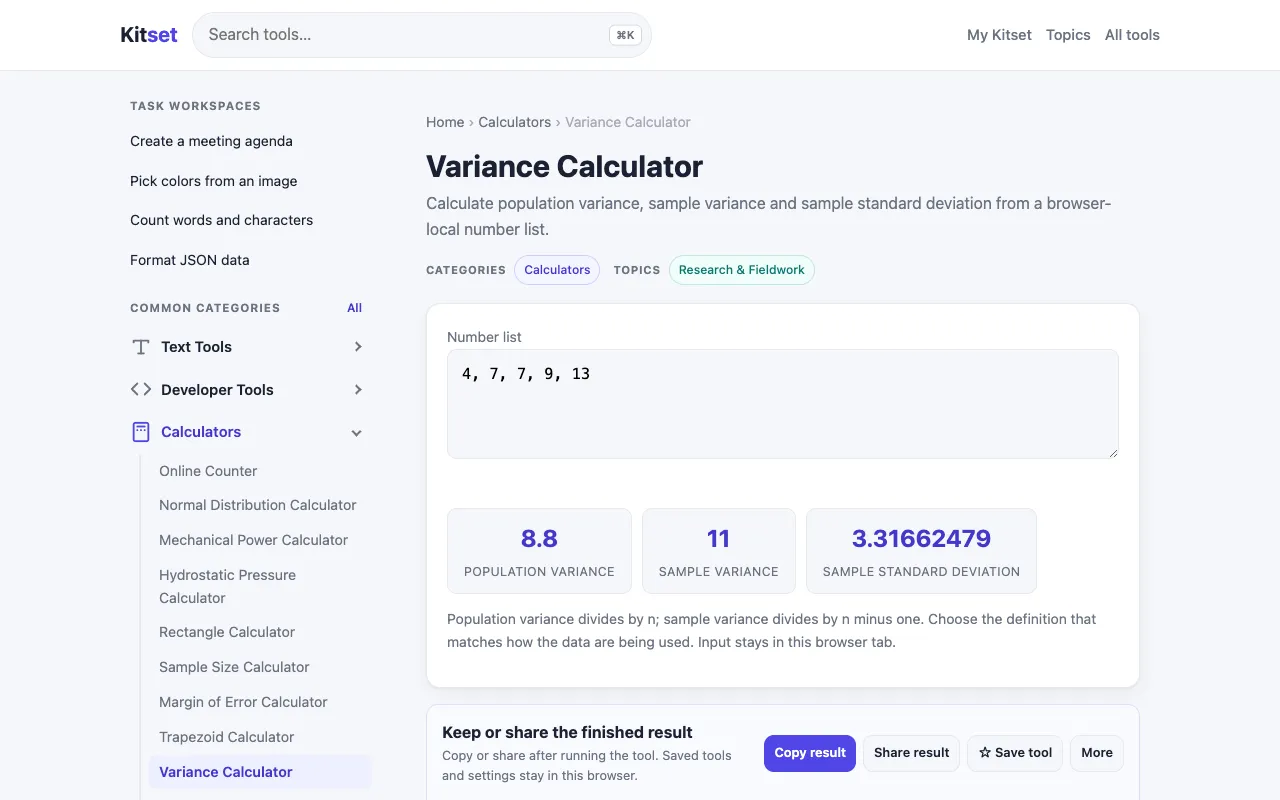Open Create a meeting agenda workspace
Viewport: 1280px width, 800px height.
point(212,141)
